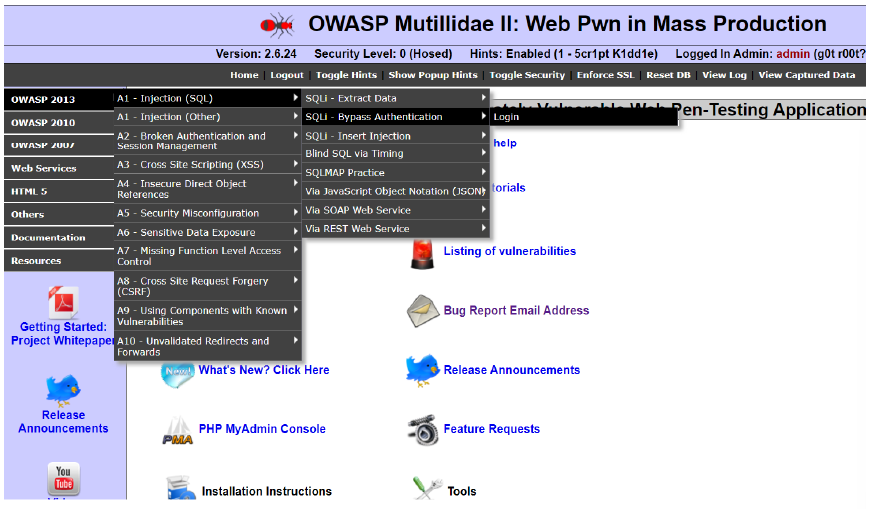
Task: Click the Twitter bird beside Release Announcements link
Action: click(422, 370)
